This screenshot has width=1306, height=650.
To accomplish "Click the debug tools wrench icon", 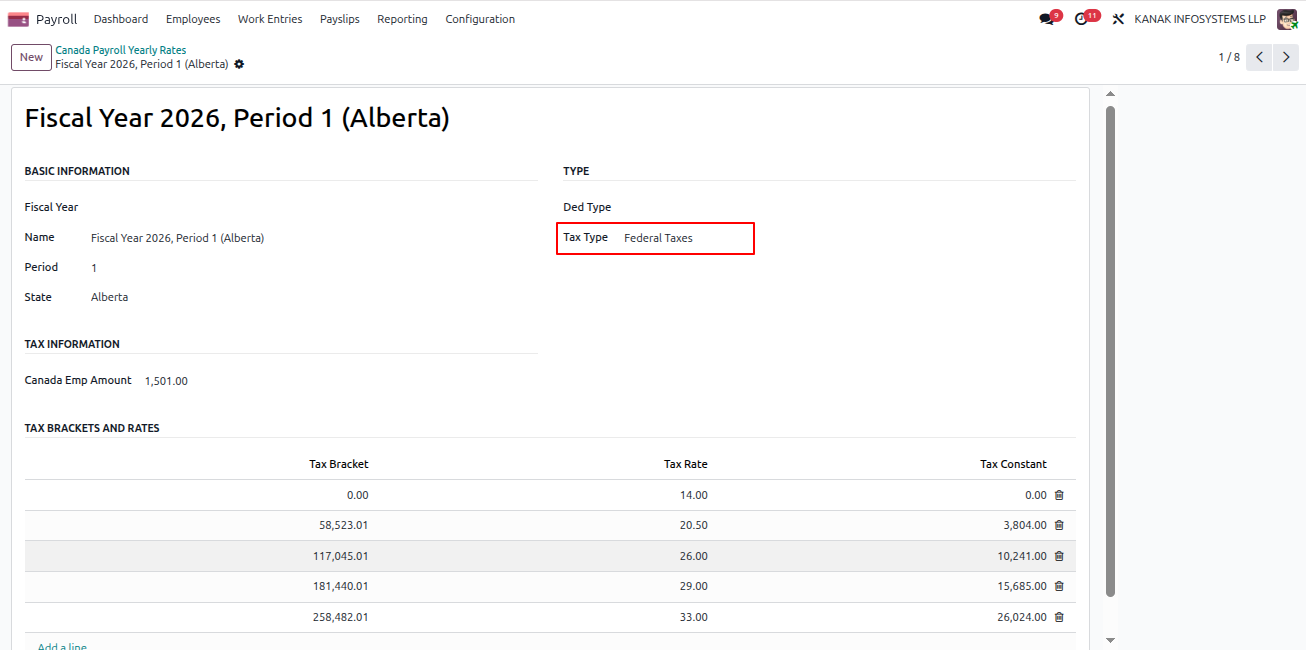I will tap(1119, 19).
